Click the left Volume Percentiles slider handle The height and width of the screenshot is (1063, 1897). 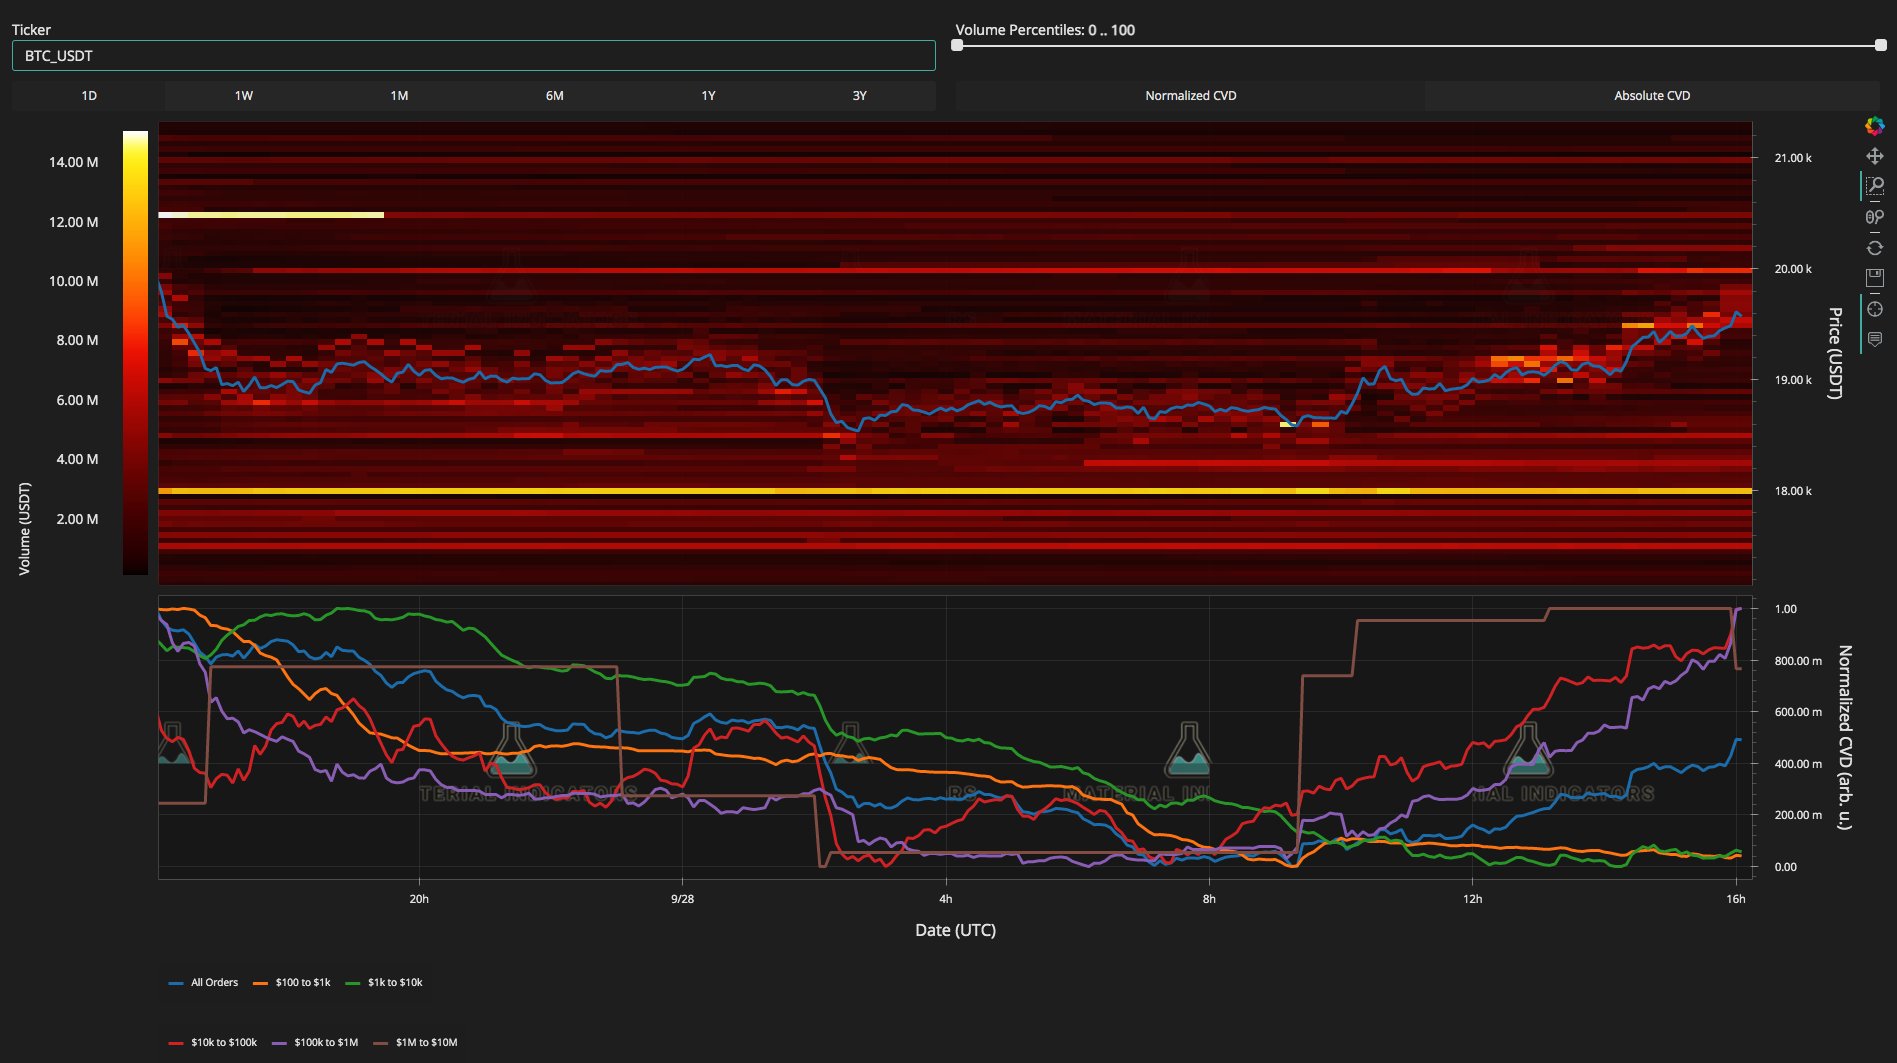point(957,45)
